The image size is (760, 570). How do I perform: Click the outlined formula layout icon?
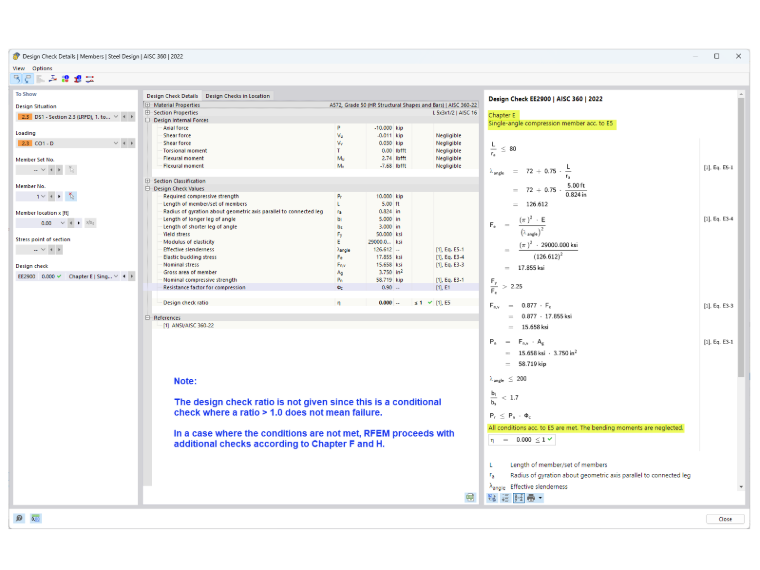[519, 498]
